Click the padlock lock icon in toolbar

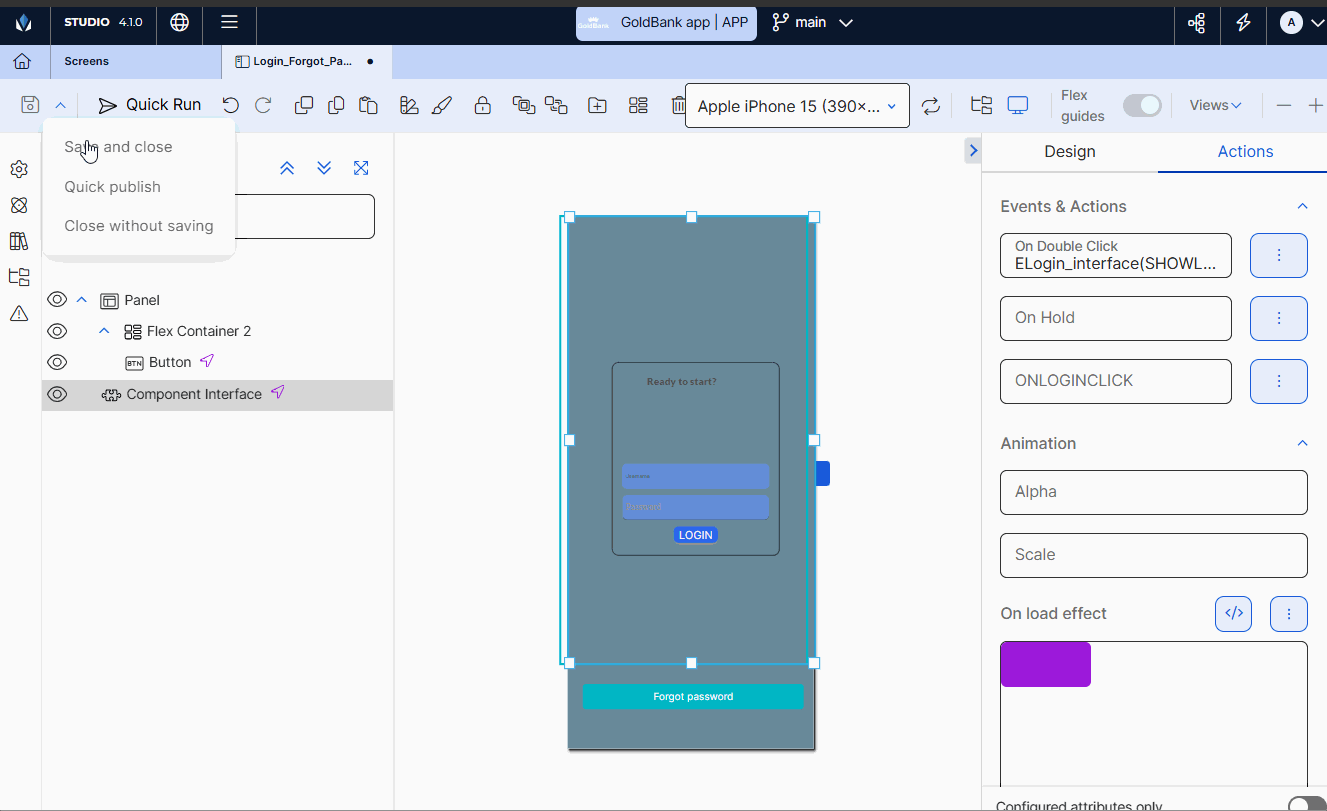click(483, 105)
